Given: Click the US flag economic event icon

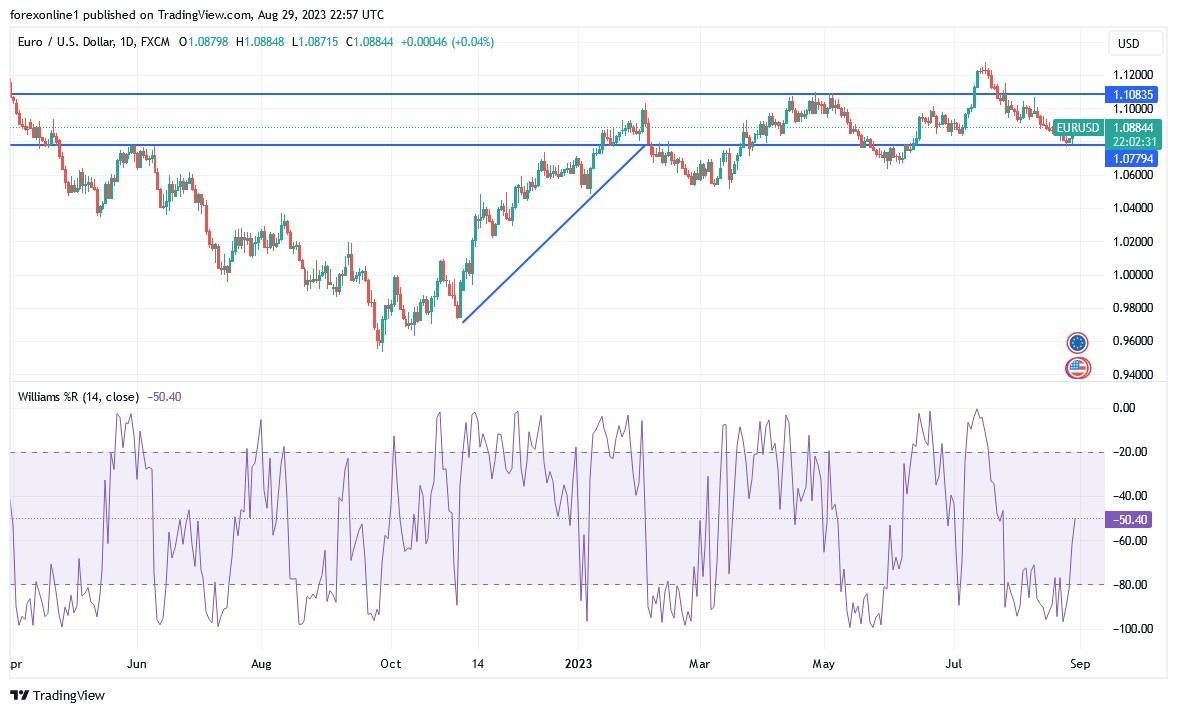Looking at the screenshot, I should pos(1077,368).
